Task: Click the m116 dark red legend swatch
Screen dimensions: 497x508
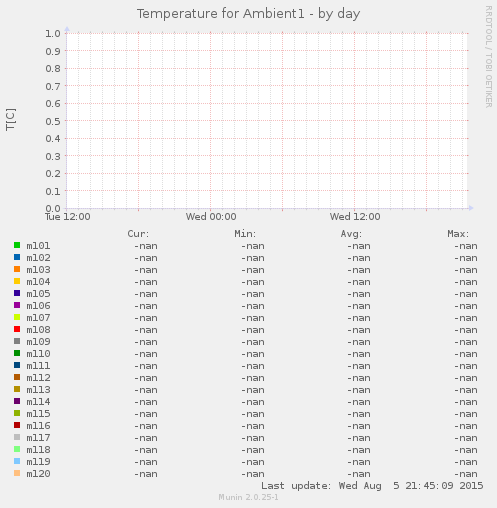Action: 17,425
